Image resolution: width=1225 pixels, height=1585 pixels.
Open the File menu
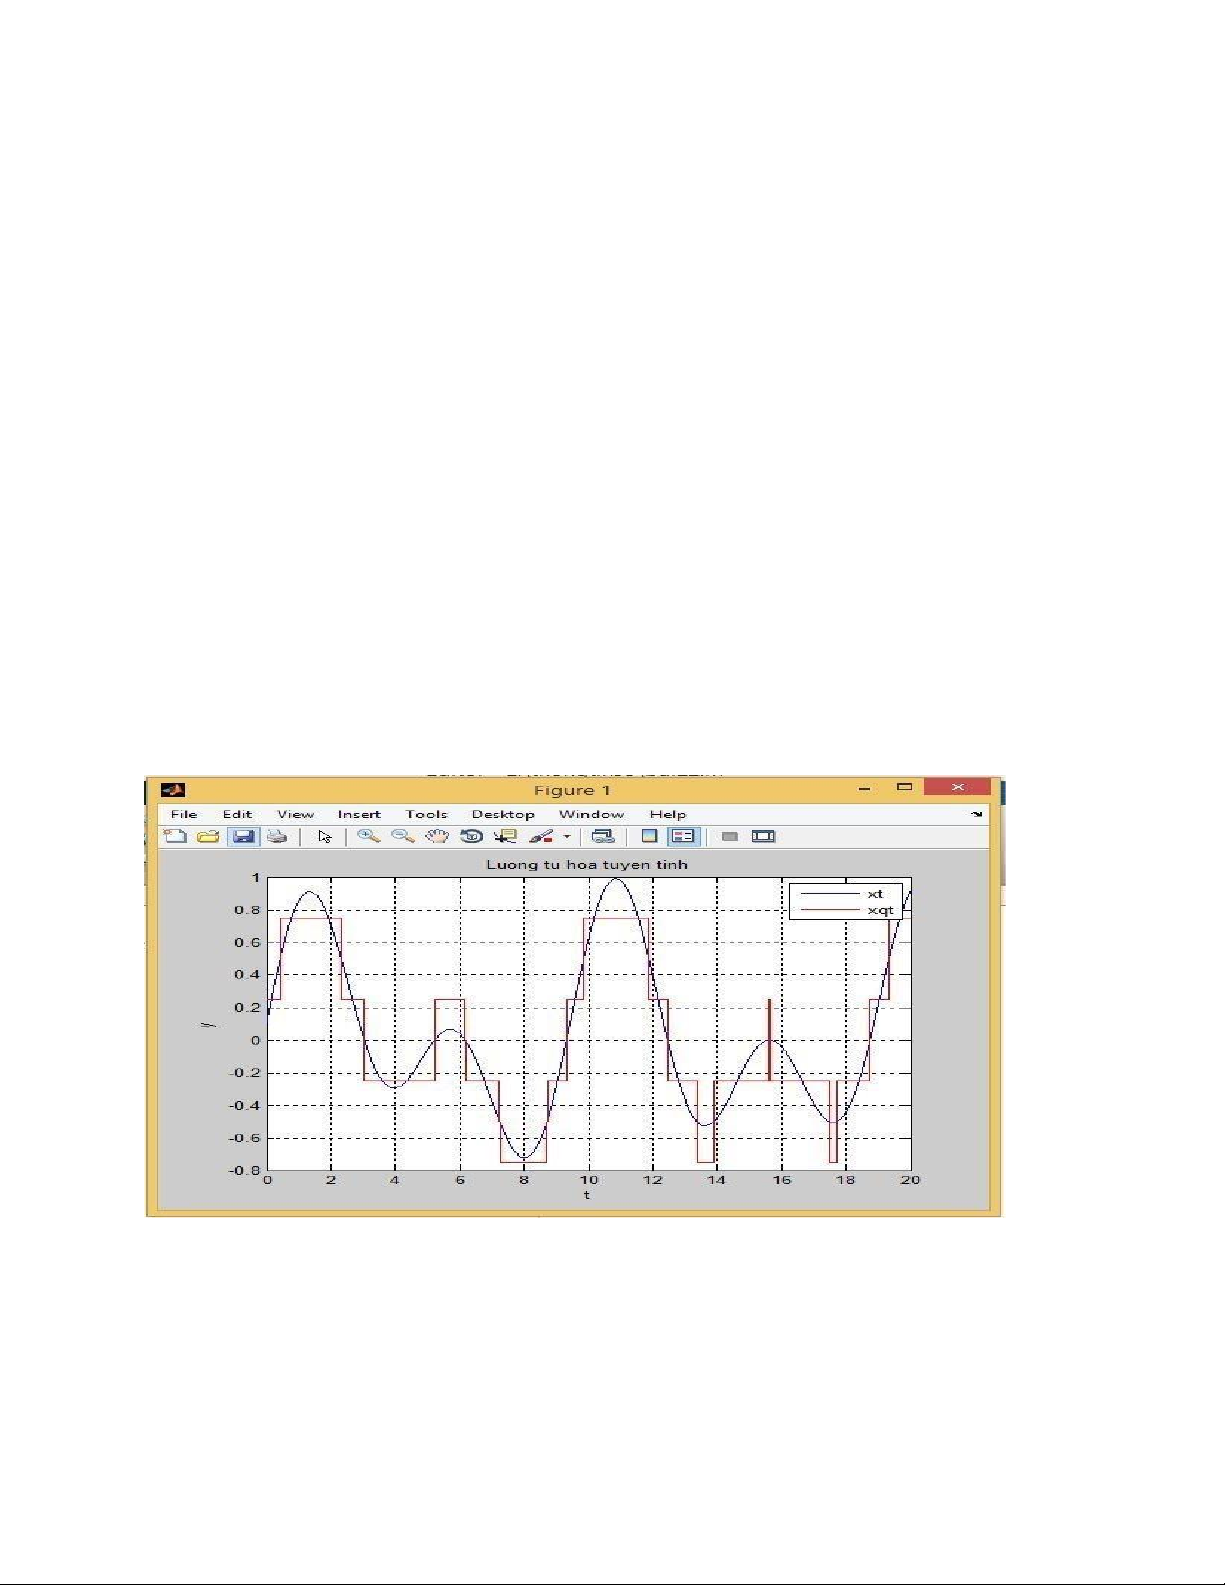pyautogui.click(x=184, y=814)
